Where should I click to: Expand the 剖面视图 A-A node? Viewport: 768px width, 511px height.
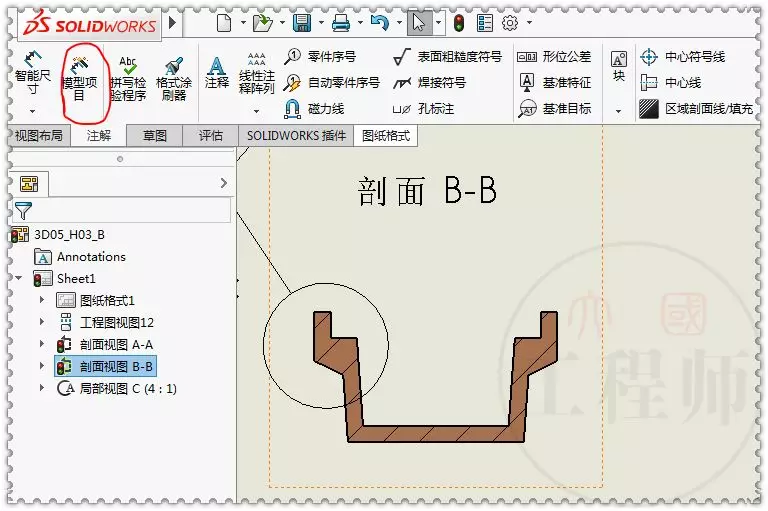click(42, 344)
